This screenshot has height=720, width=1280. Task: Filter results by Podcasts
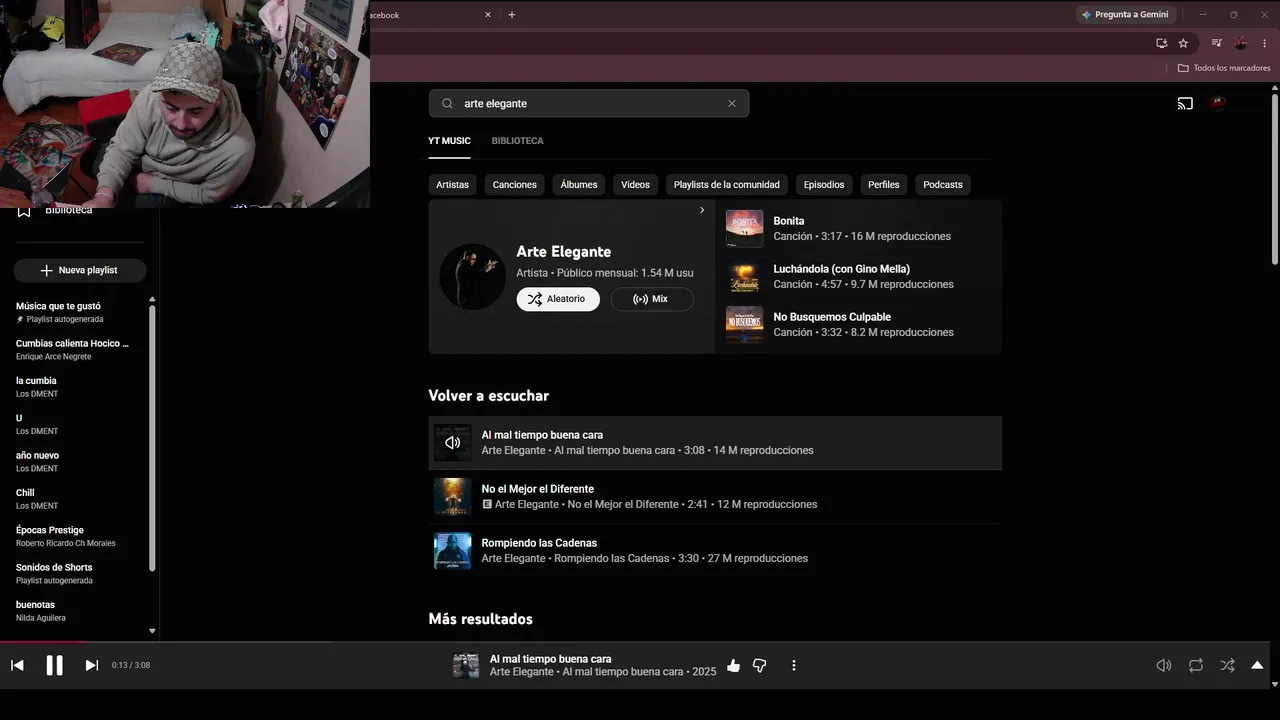click(x=943, y=185)
